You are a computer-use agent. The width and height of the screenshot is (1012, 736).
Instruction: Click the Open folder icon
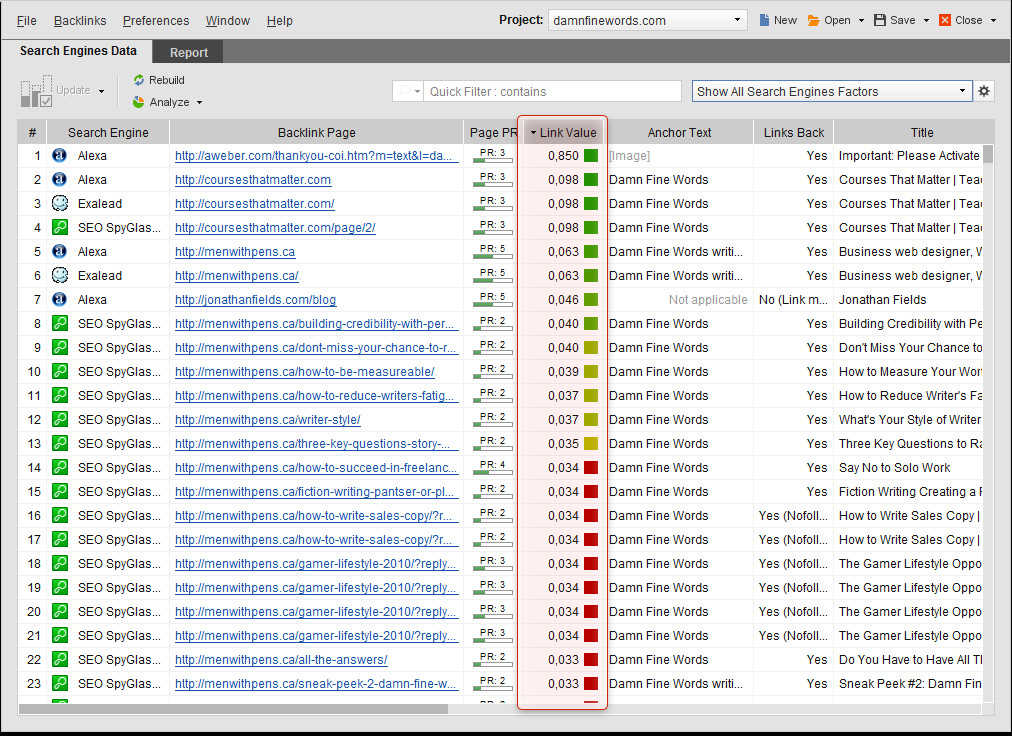[814, 20]
